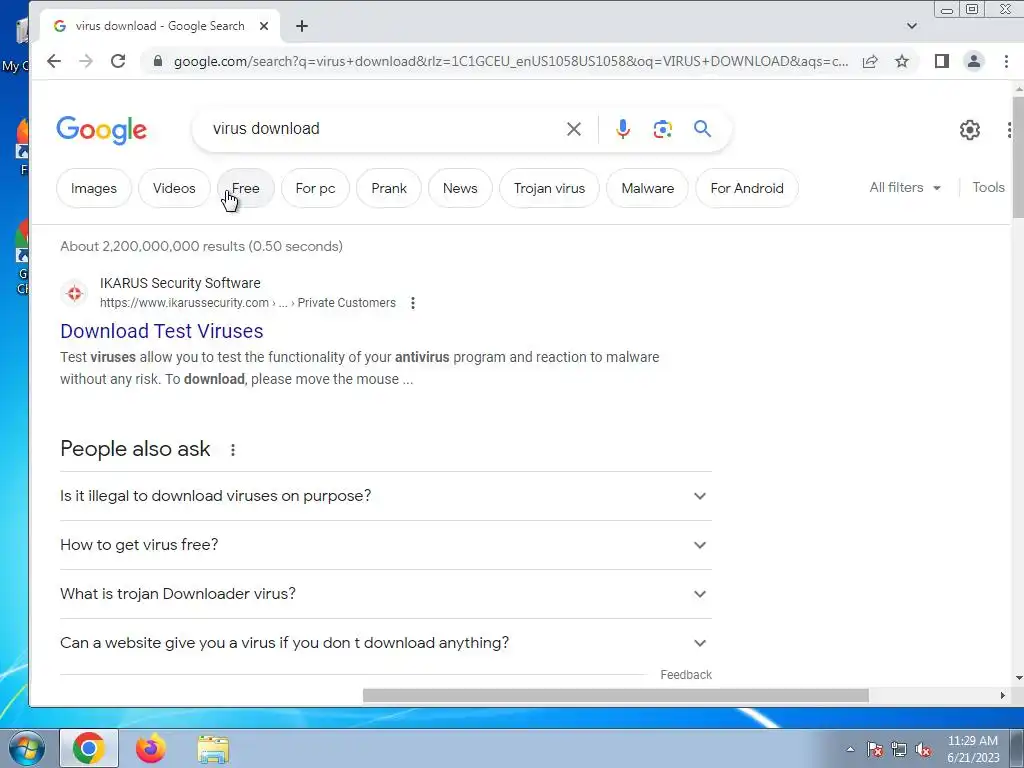Search by image with camera lens icon
The width and height of the screenshot is (1024, 768).
(x=662, y=129)
